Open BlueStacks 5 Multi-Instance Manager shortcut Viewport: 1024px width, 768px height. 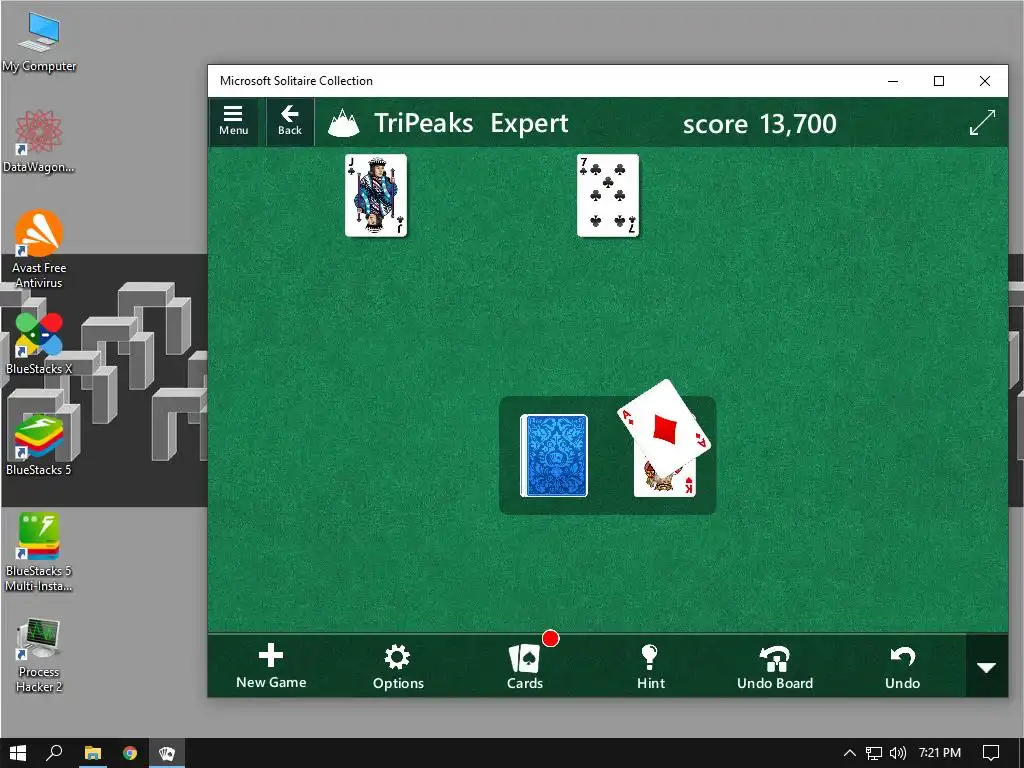(39, 552)
